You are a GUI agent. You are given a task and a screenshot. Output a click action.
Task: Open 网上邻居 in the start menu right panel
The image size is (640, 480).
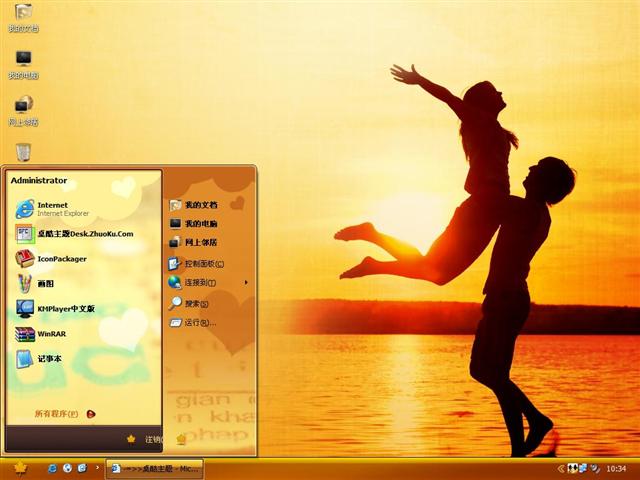193,242
